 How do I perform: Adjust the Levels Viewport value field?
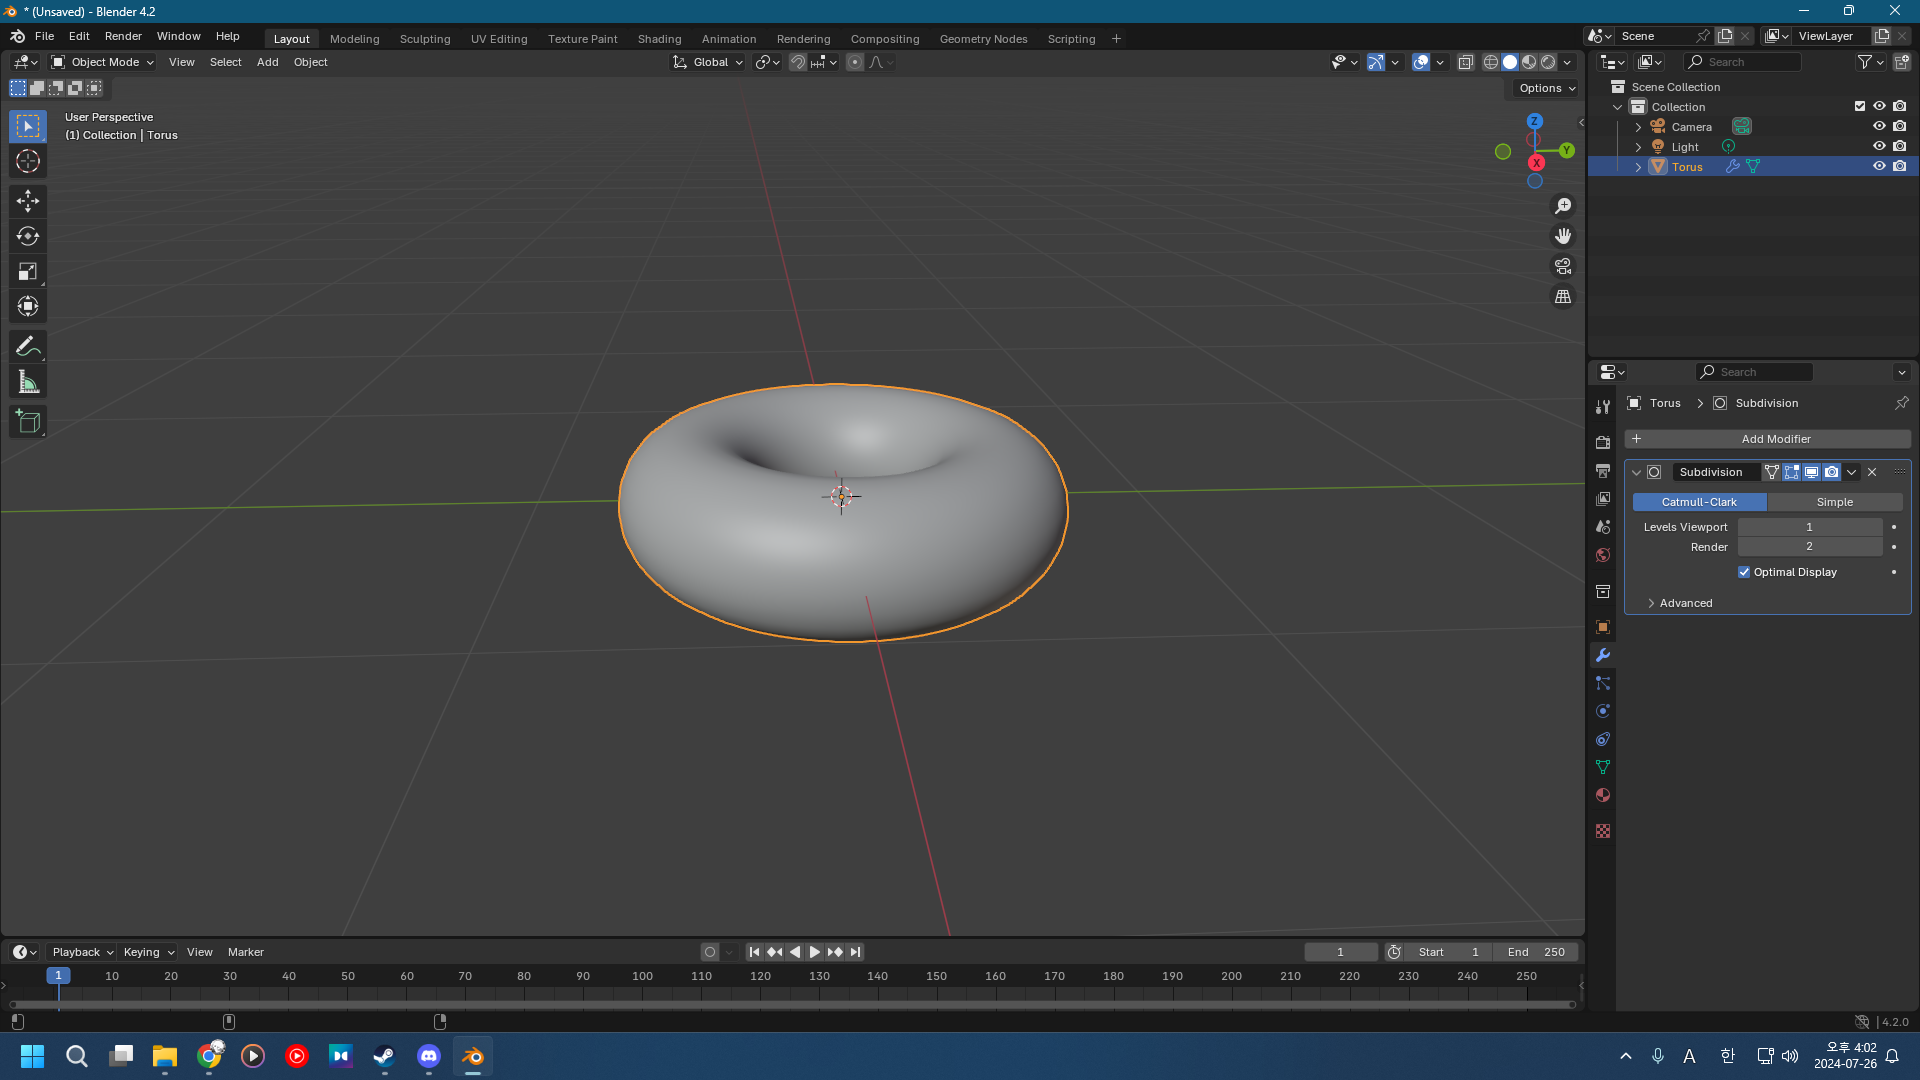tap(1809, 527)
